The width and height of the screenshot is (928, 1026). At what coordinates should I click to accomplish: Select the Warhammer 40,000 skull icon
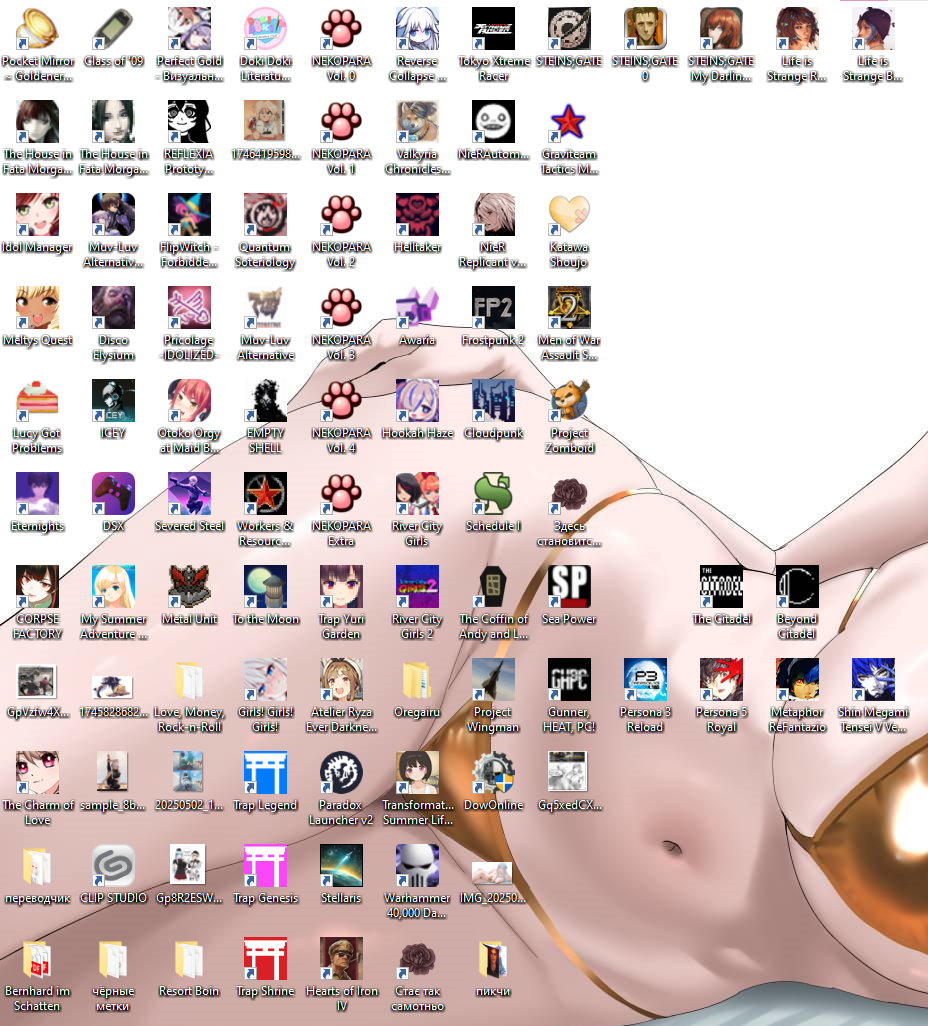[x=417, y=866]
